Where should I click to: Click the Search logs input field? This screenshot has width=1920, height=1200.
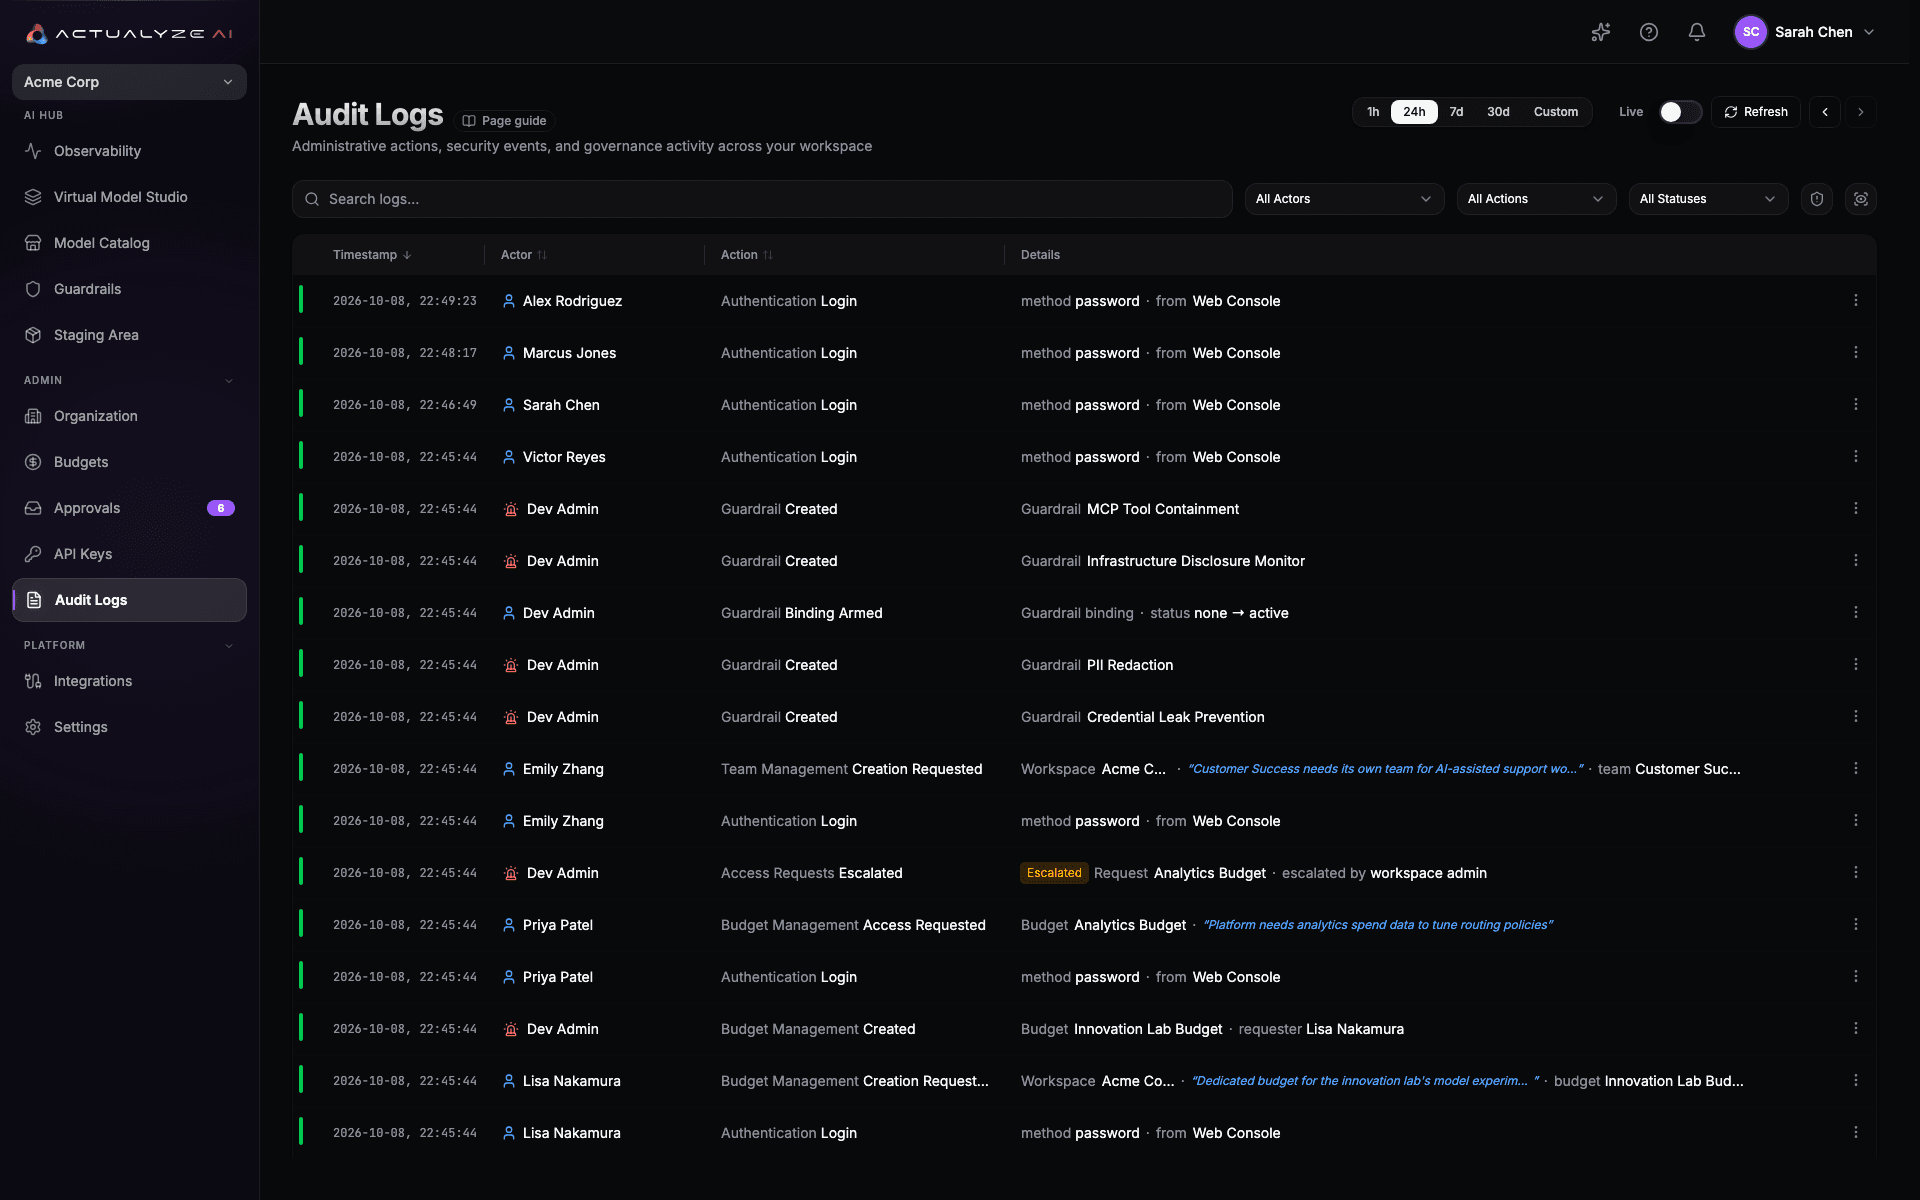click(762, 199)
